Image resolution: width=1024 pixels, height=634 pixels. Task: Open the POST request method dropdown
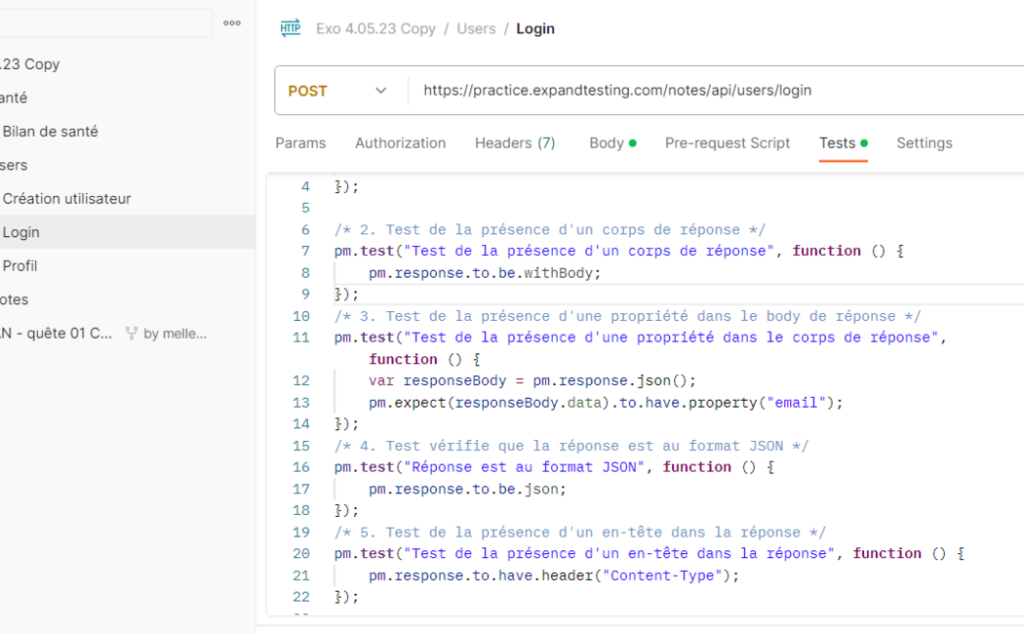click(339, 90)
